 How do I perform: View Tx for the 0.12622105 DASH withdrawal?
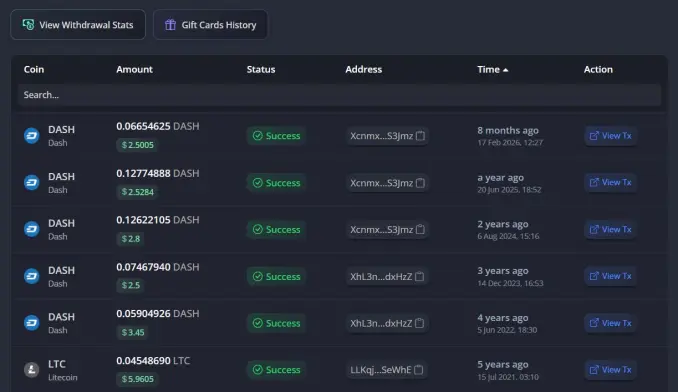point(611,229)
